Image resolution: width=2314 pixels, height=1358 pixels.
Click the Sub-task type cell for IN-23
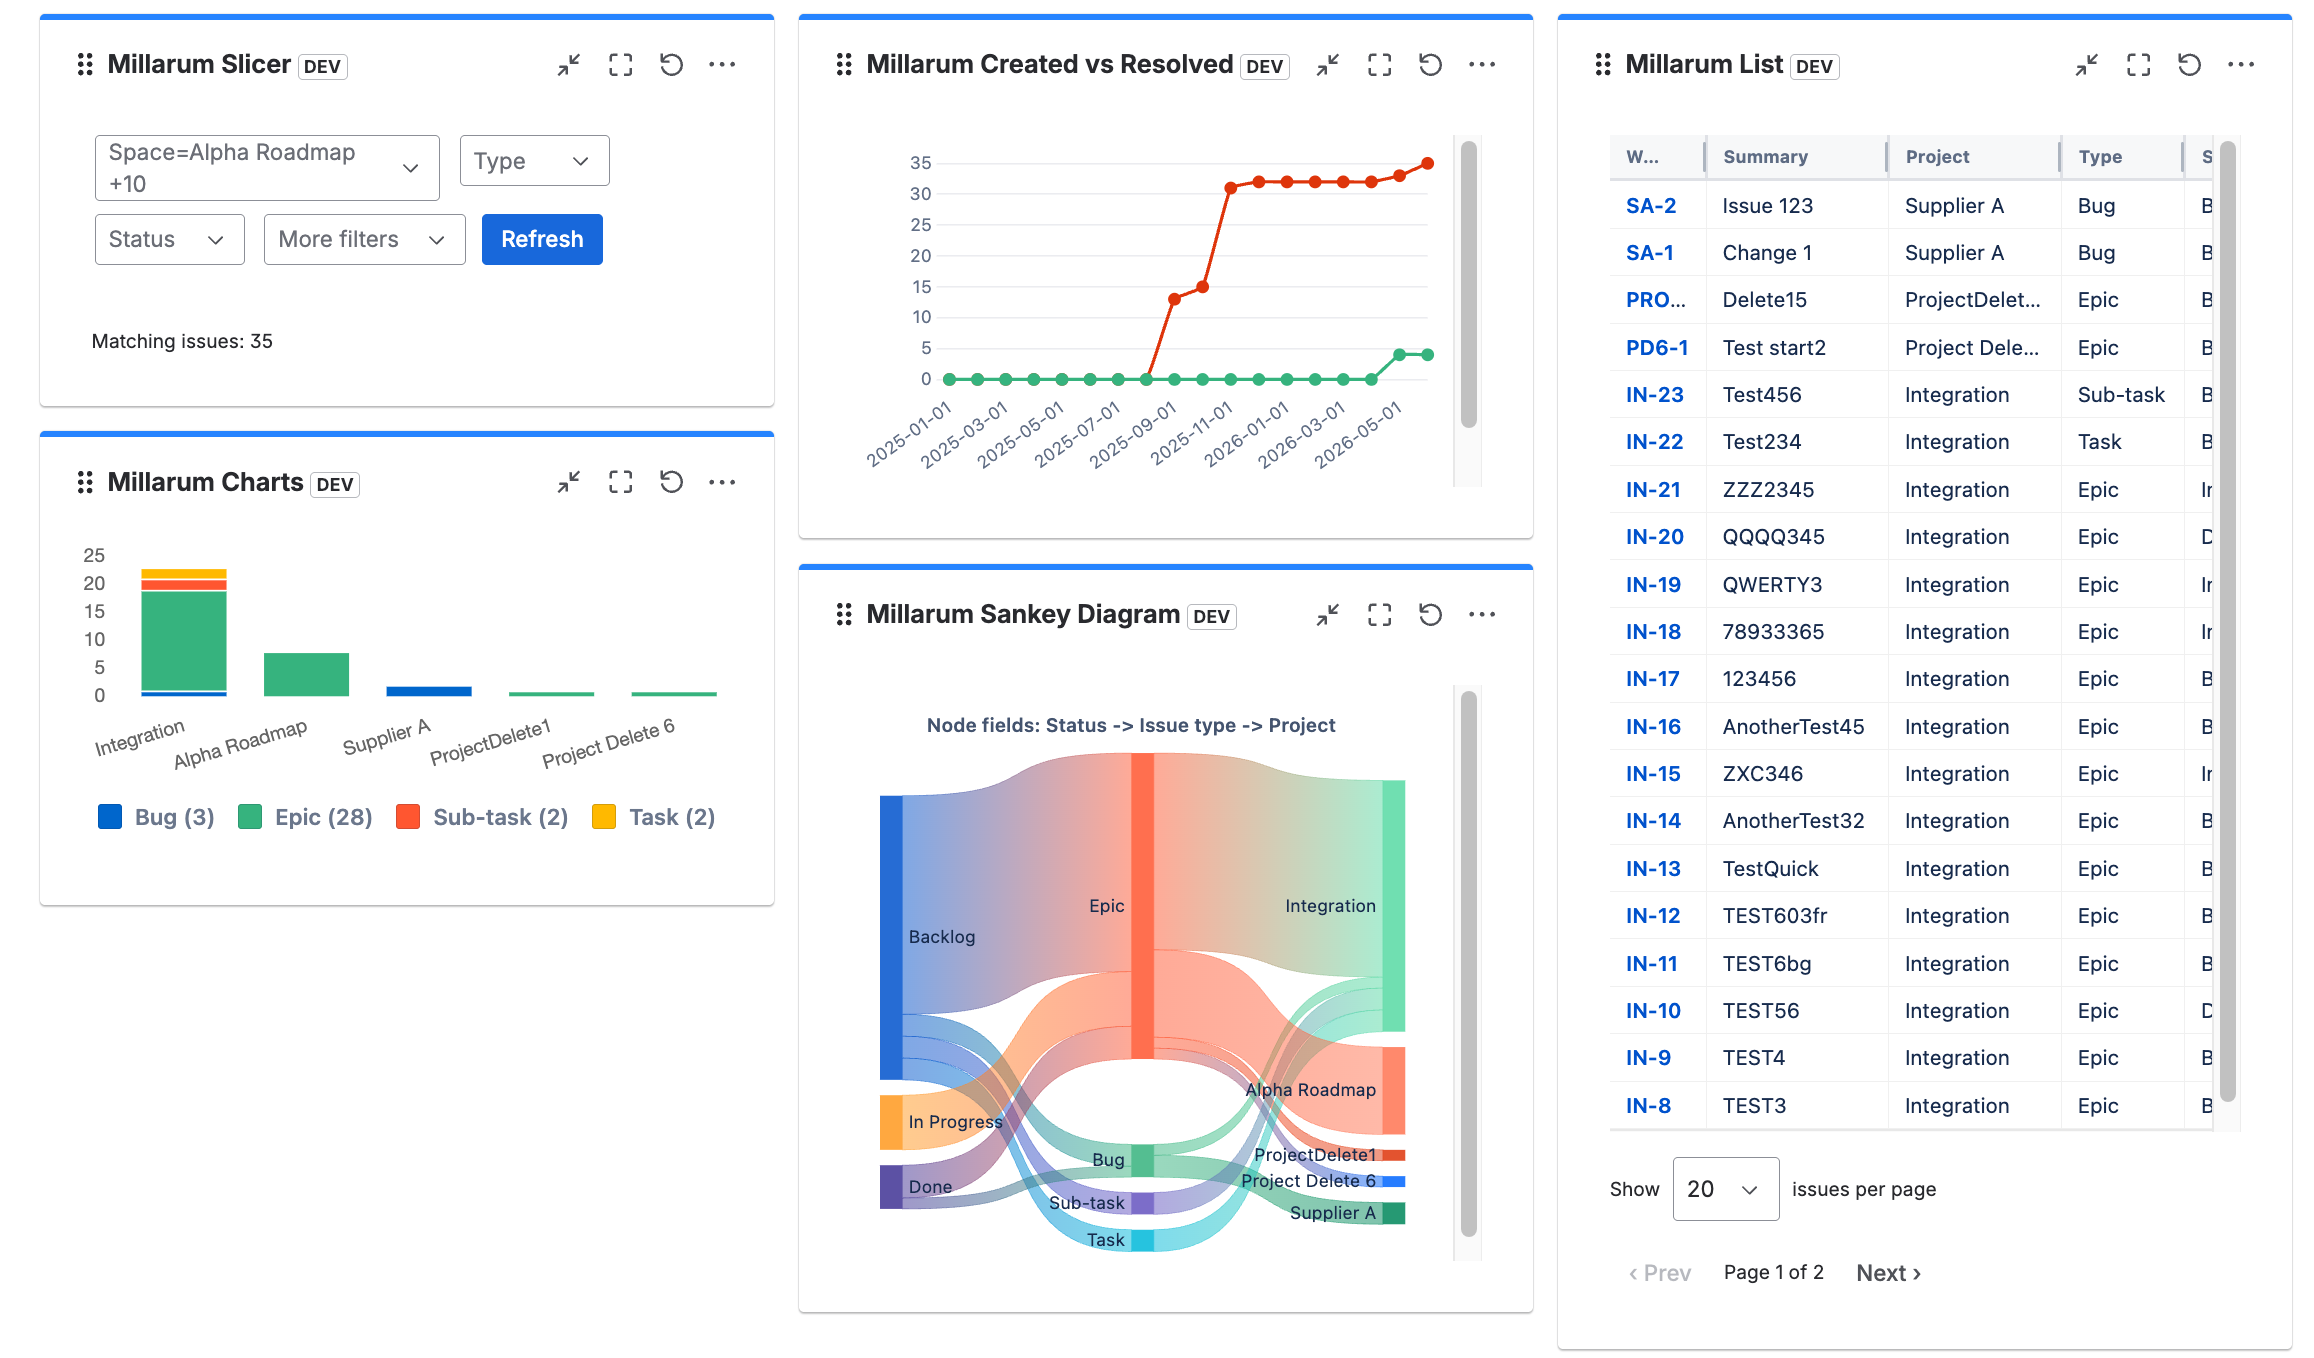(x=2120, y=395)
